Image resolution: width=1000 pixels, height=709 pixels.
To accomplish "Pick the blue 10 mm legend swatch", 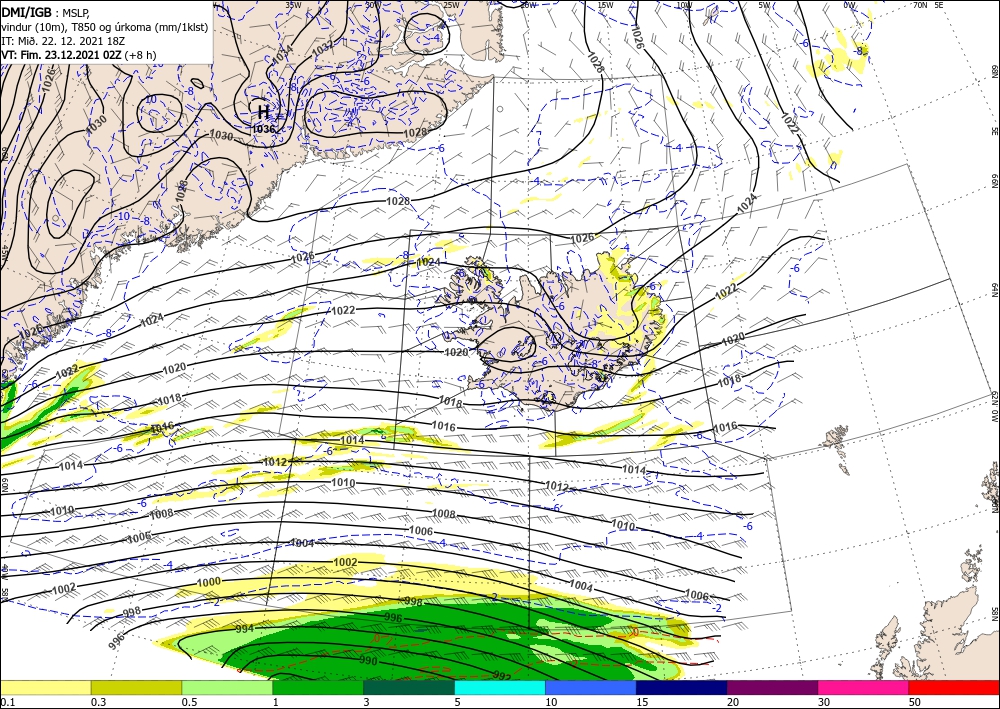I will coord(591,687).
